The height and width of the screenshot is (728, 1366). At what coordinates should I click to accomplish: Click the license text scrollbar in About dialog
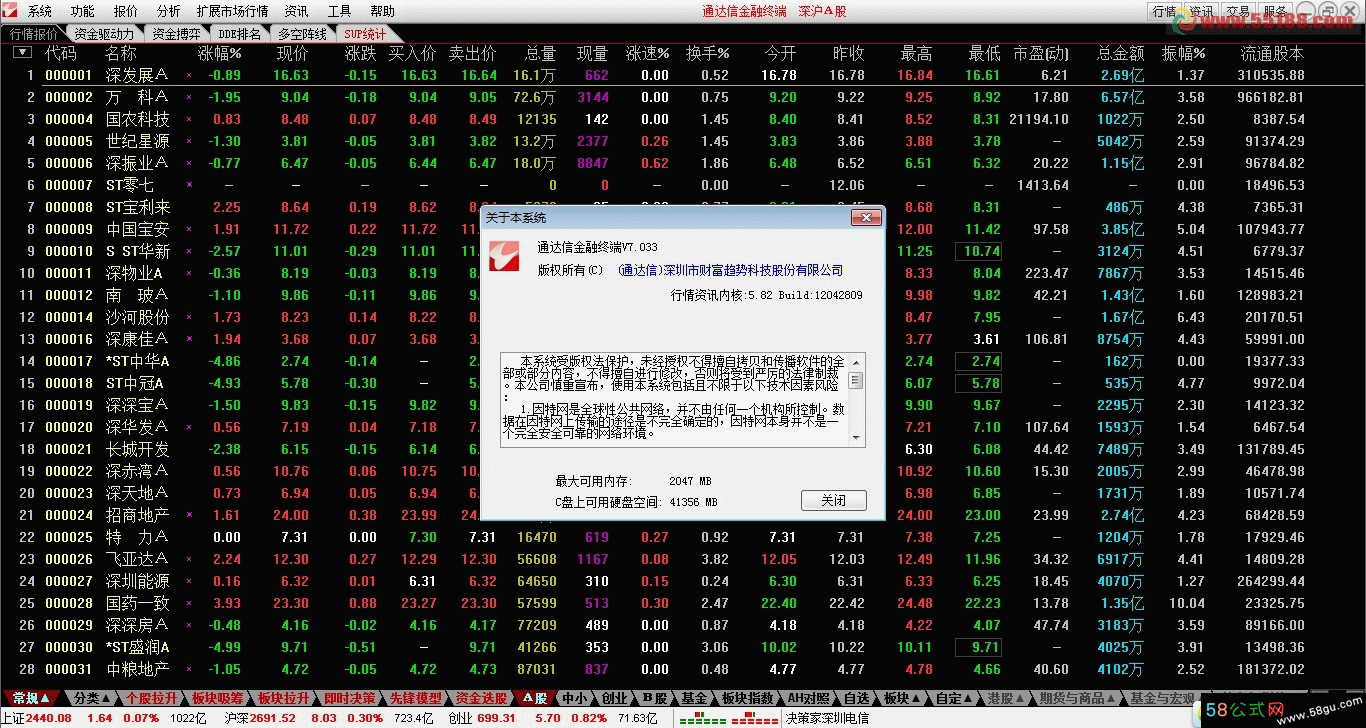(856, 399)
